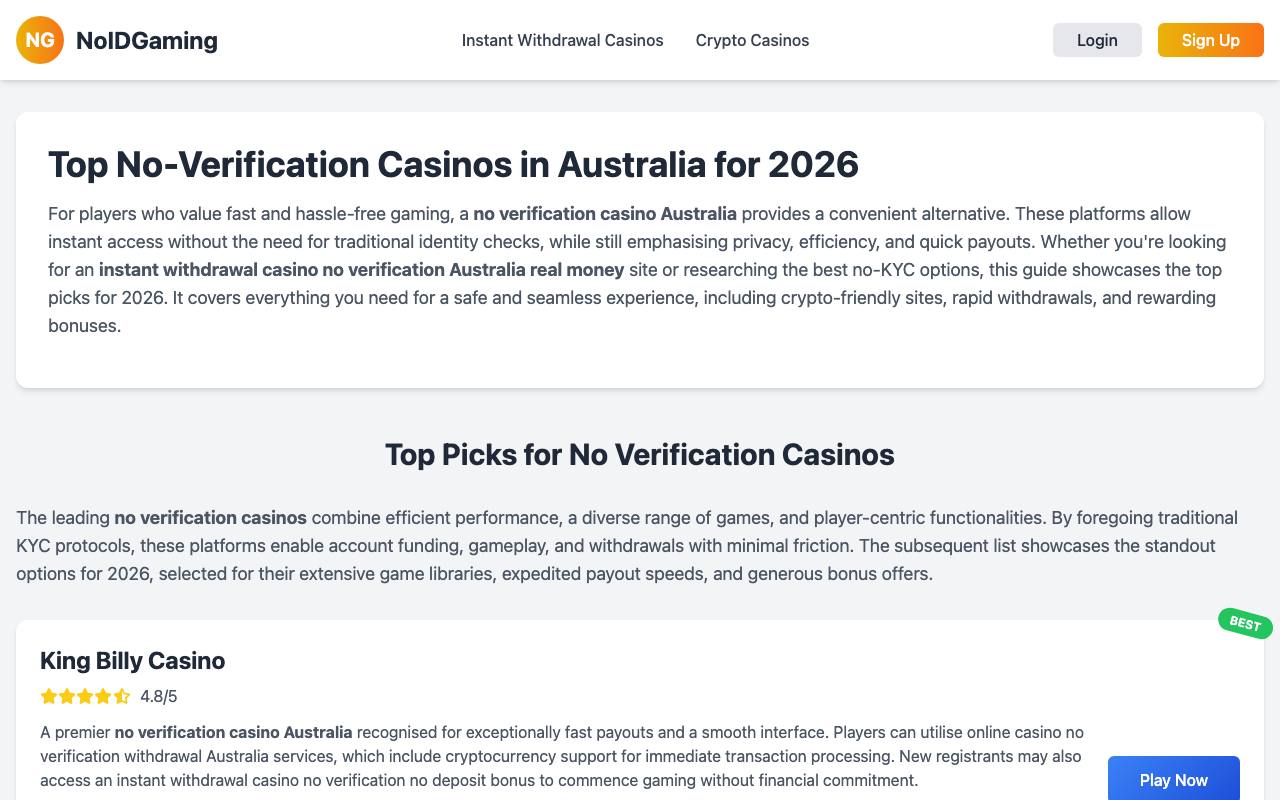
Task: Click the green BEST badge
Action: coord(1245,623)
